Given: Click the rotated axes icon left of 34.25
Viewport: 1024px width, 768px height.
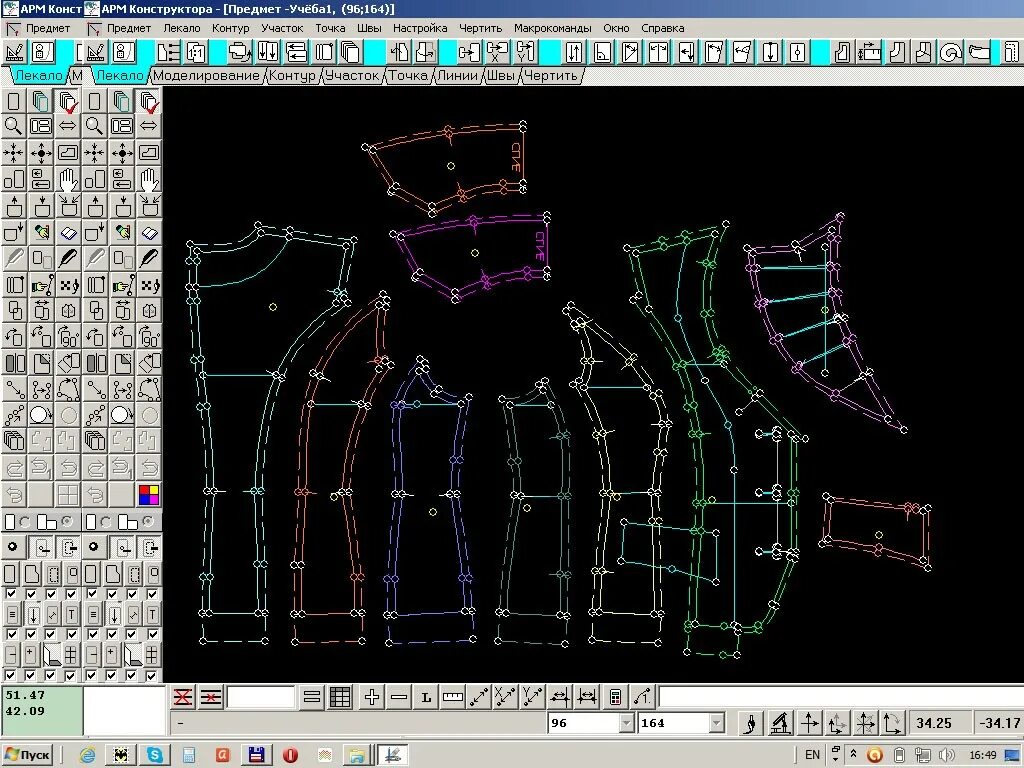Looking at the screenshot, I should [x=892, y=723].
